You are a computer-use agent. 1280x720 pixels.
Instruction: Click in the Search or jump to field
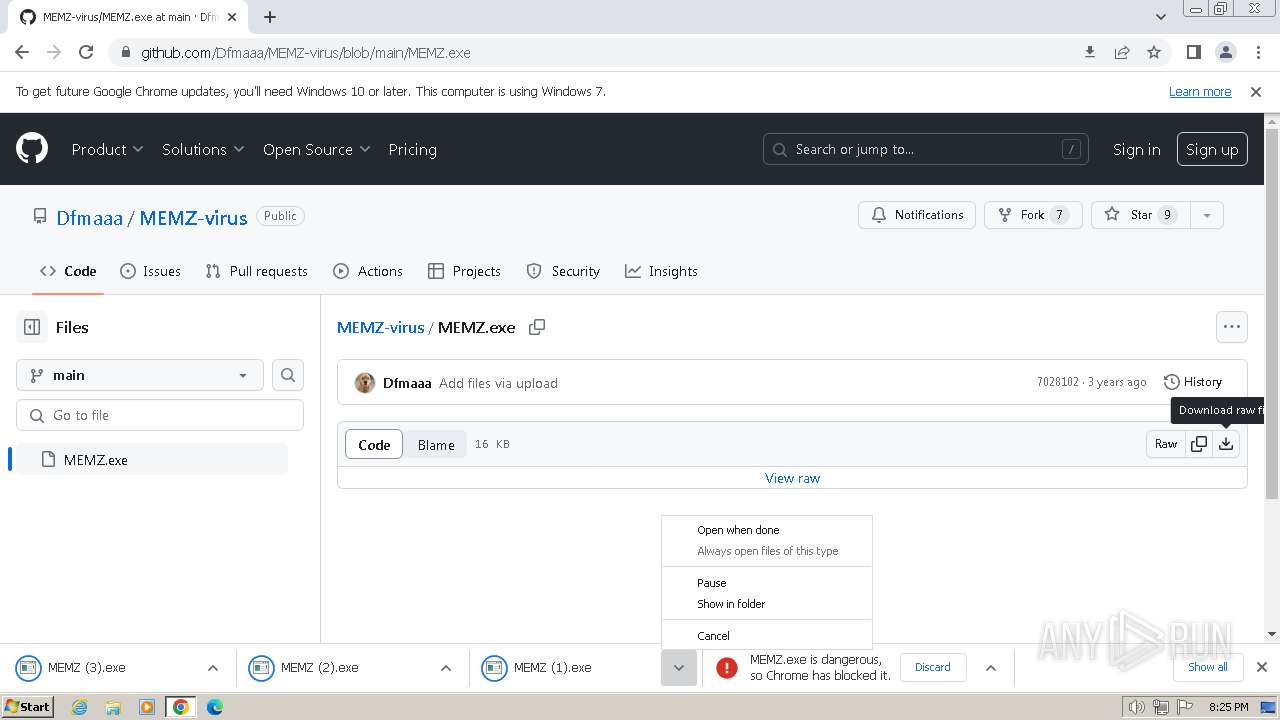coord(925,149)
